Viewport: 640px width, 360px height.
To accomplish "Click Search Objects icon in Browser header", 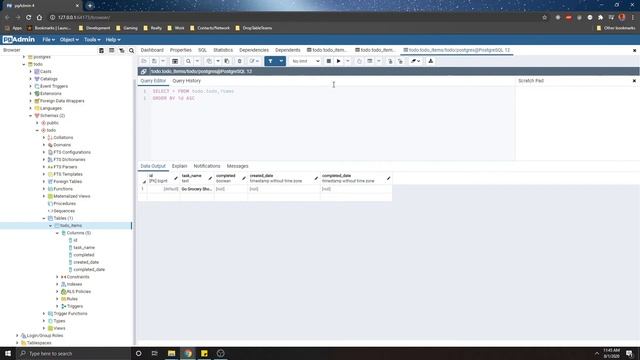I will (131, 50).
